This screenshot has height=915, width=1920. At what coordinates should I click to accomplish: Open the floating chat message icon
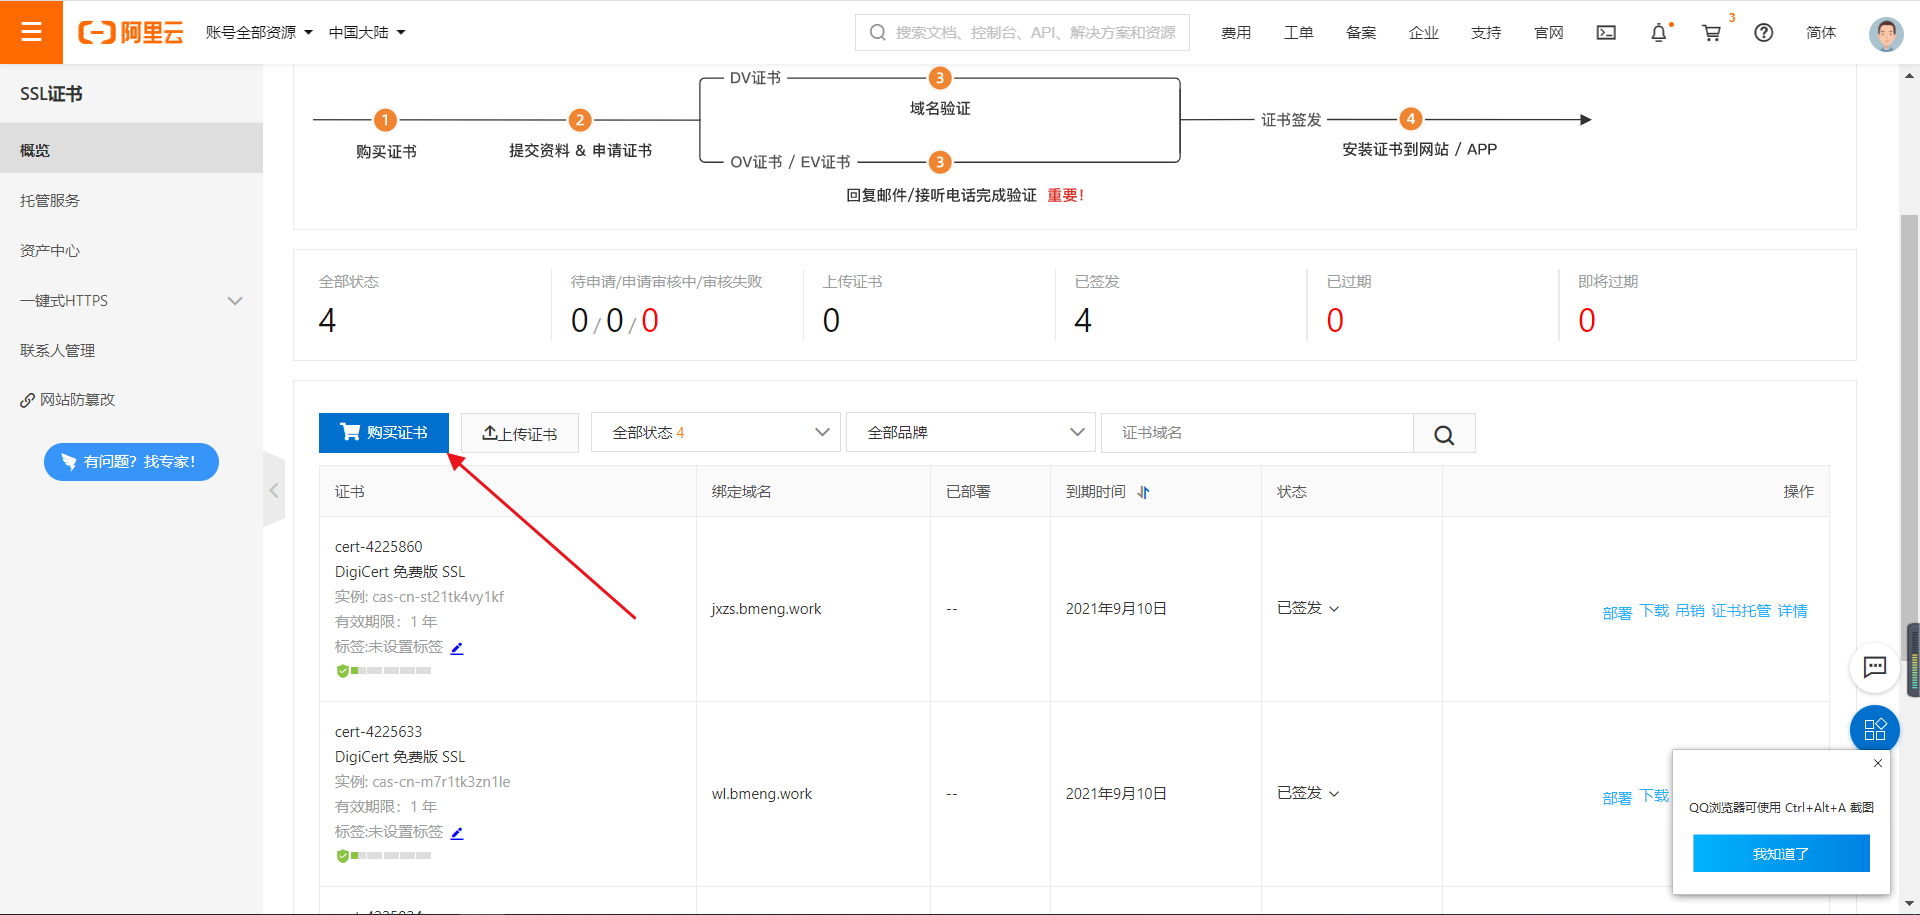coord(1874,667)
